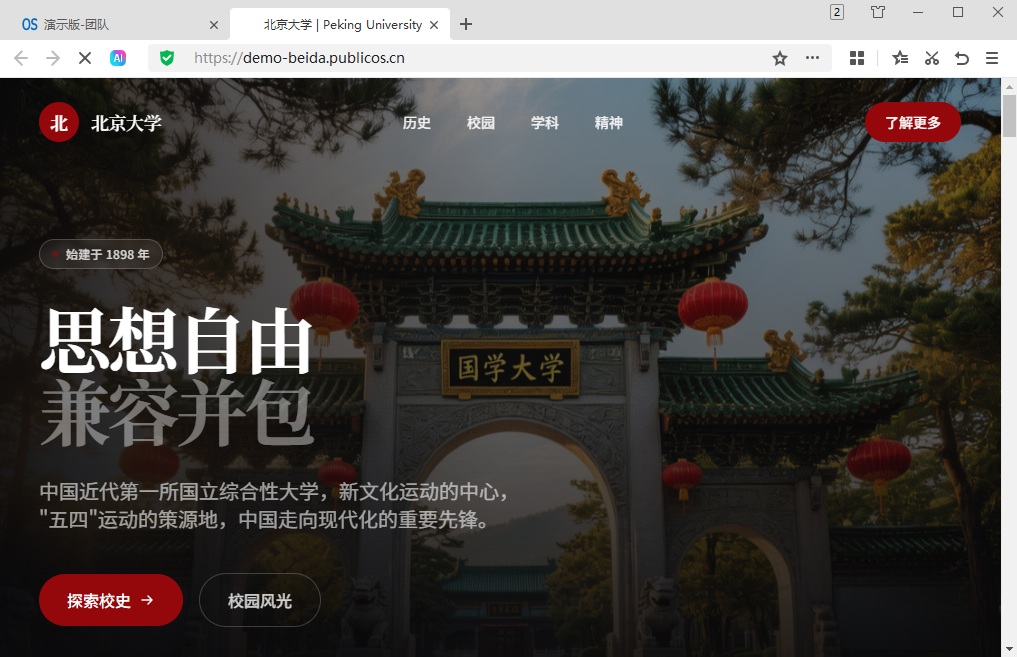Open the browser hamburger menu

[x=992, y=58]
